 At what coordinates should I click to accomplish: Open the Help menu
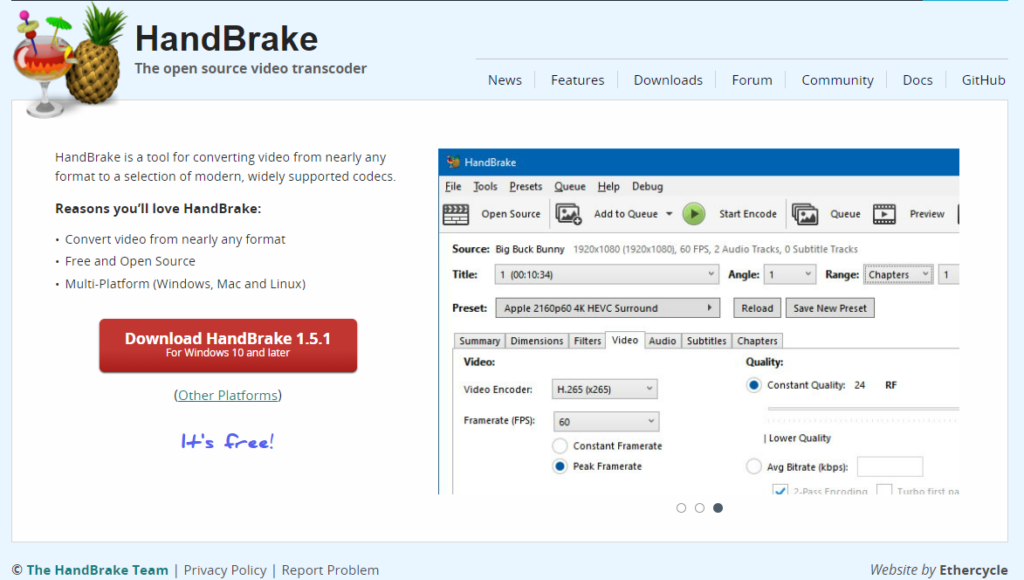tap(609, 186)
